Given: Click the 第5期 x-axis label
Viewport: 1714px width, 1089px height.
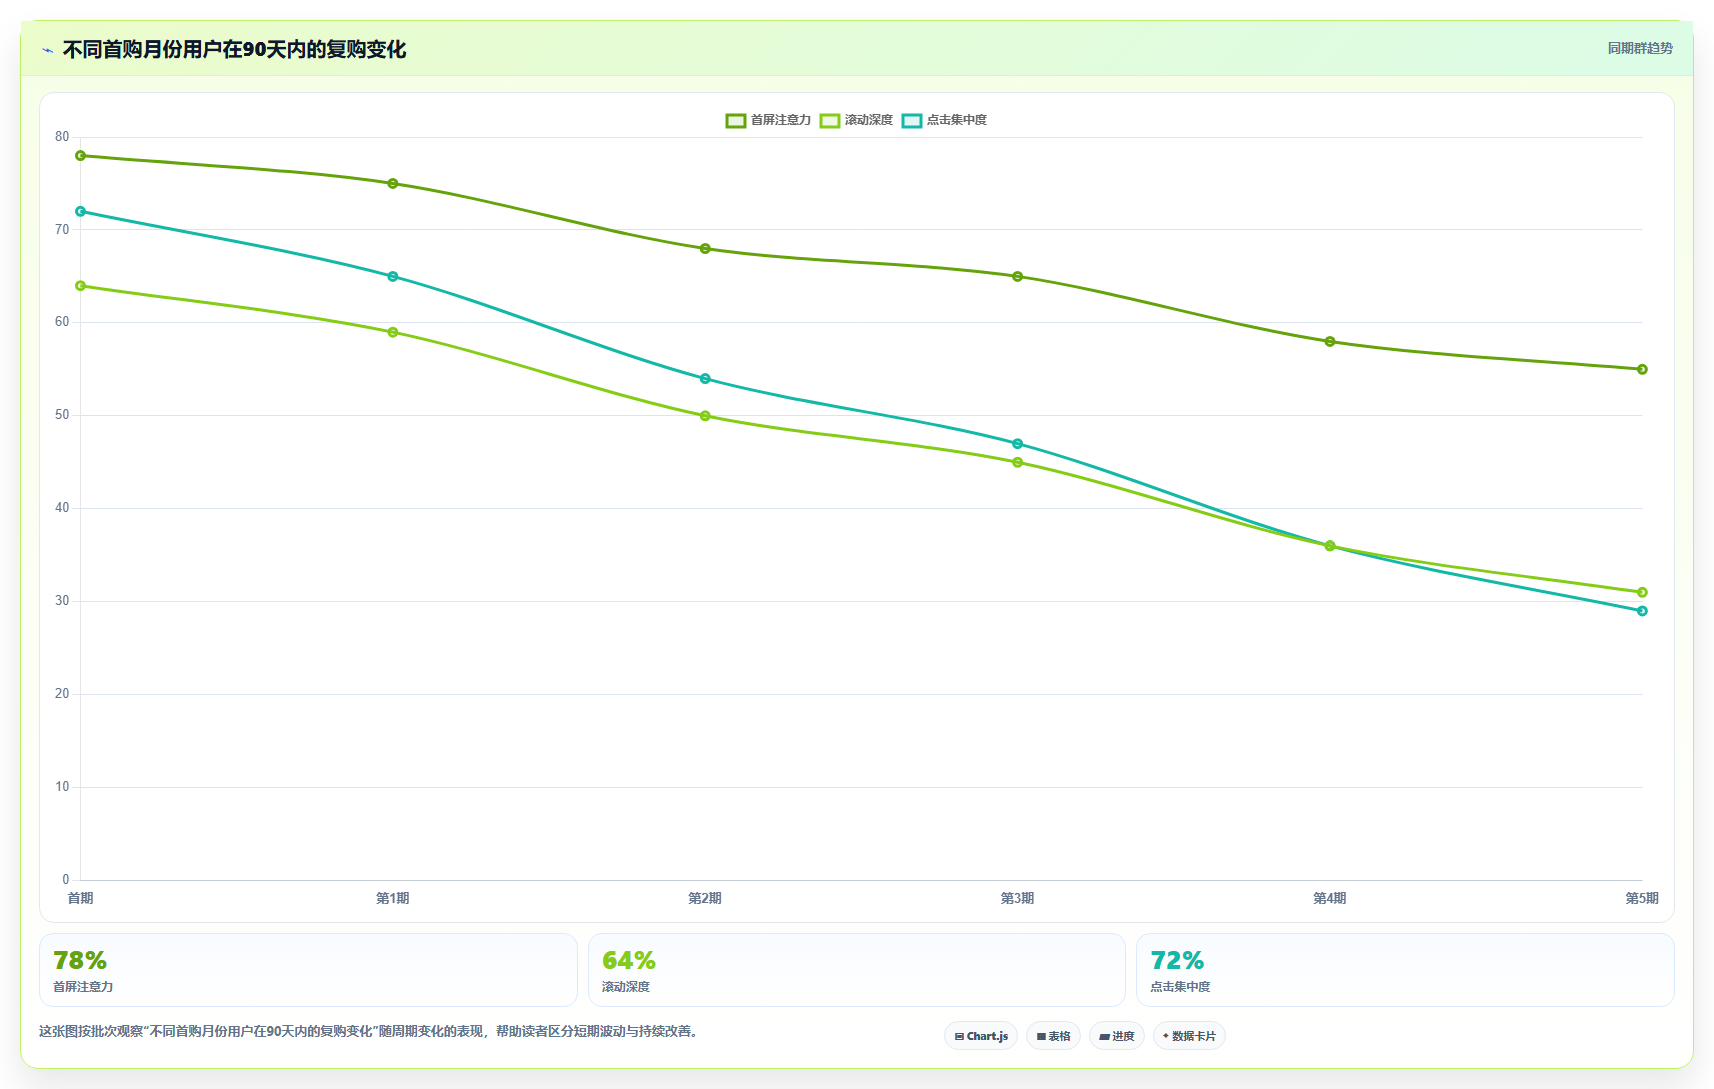Looking at the screenshot, I should [1642, 899].
